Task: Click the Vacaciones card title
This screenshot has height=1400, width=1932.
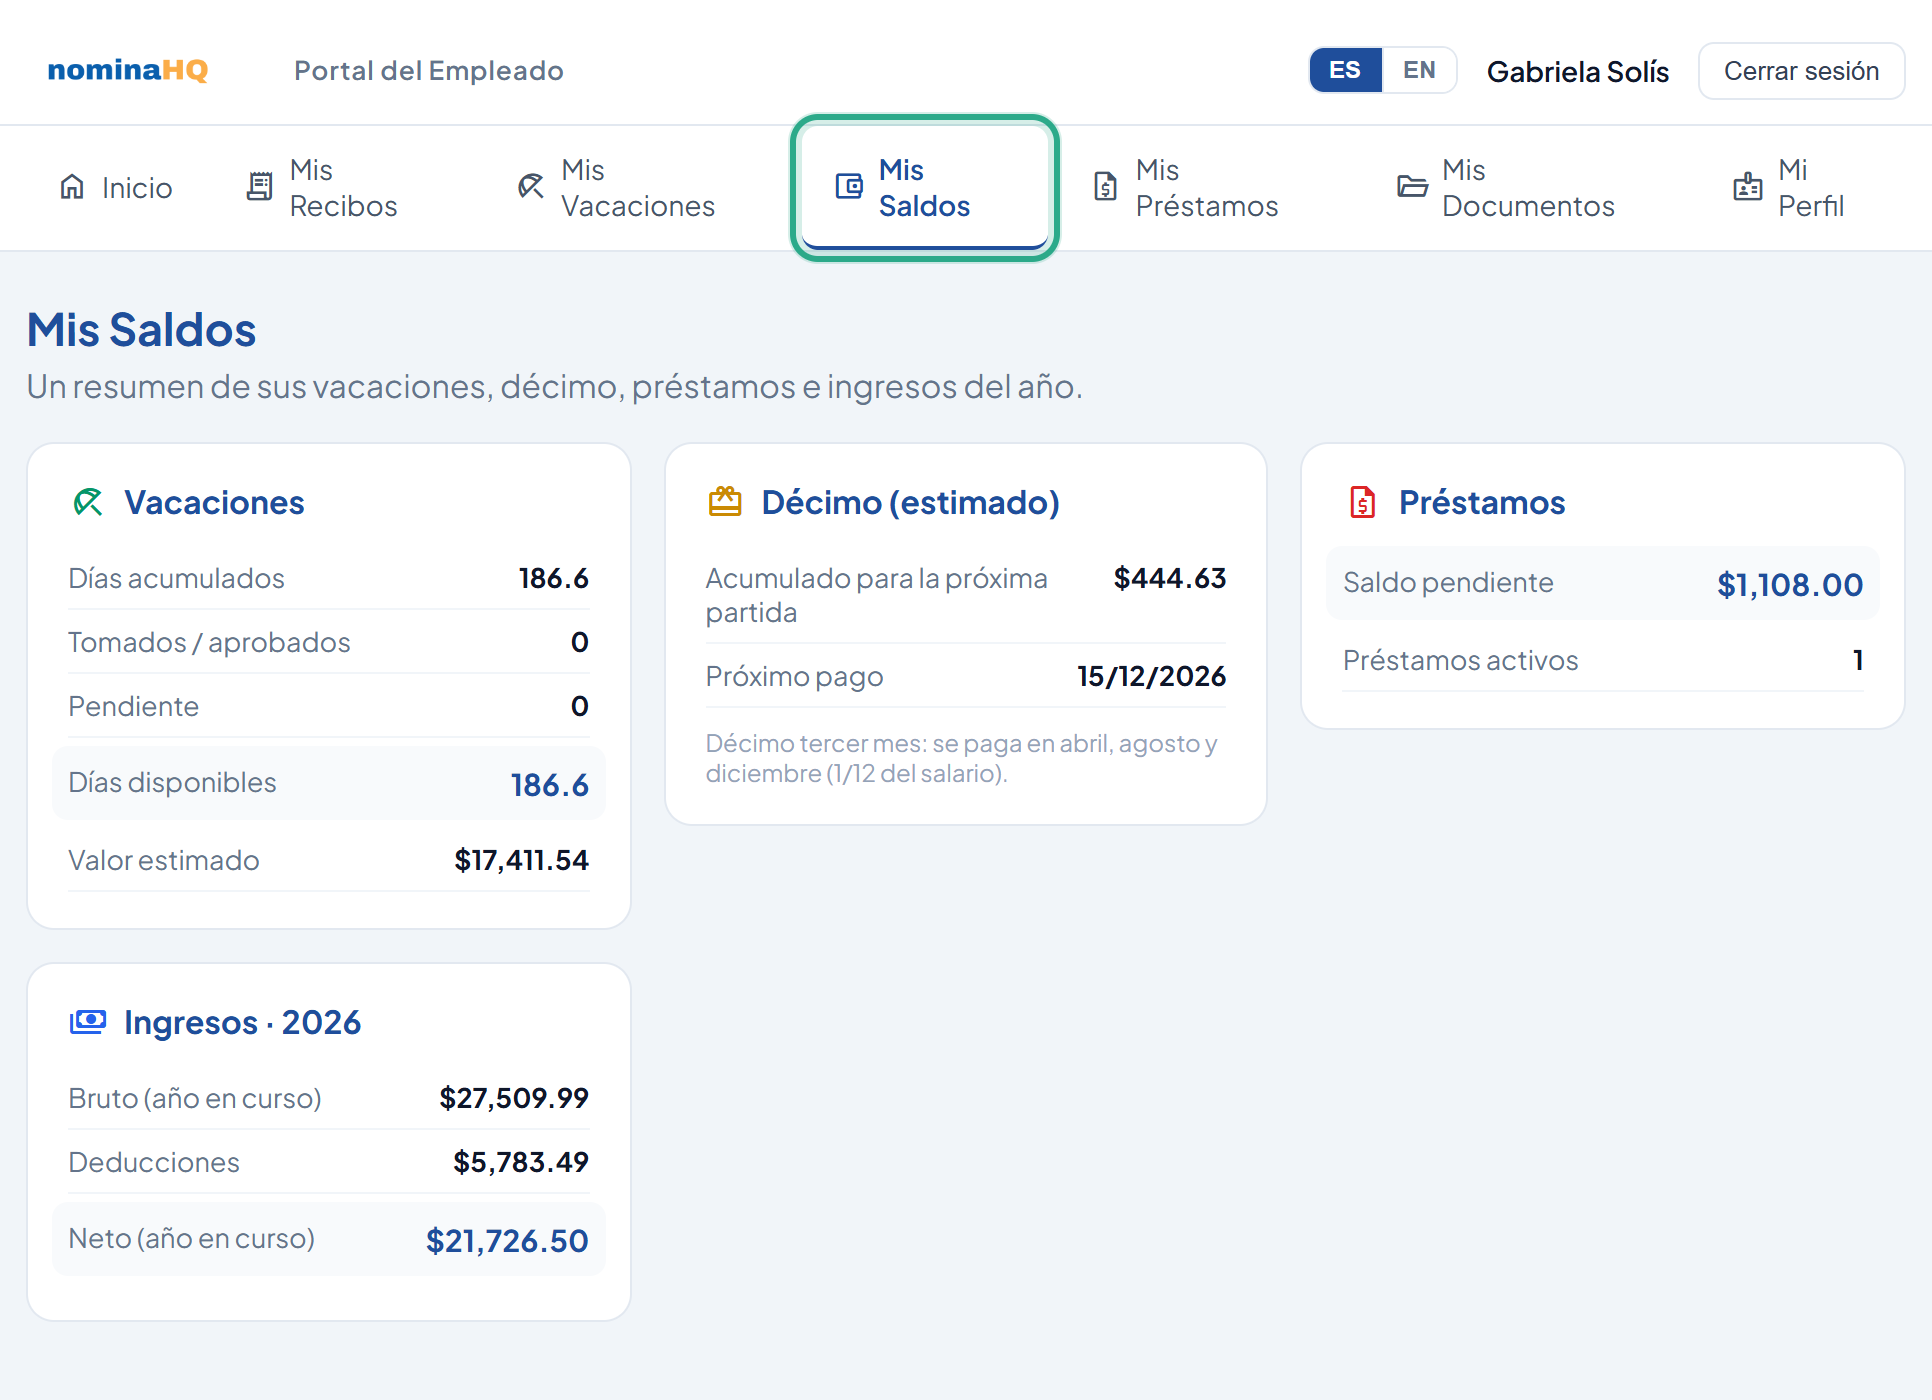Action: tap(214, 502)
